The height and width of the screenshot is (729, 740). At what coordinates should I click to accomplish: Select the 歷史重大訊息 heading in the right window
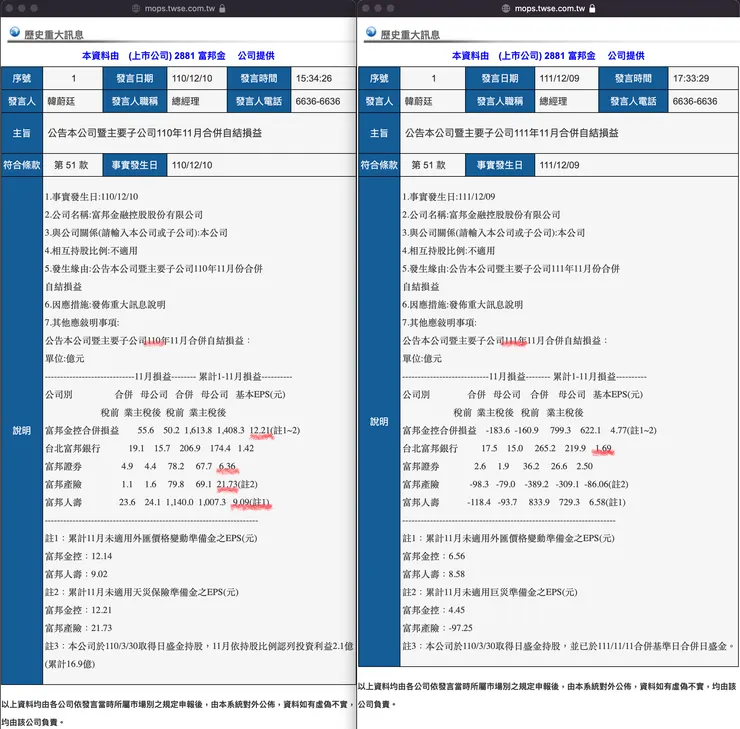[410, 35]
